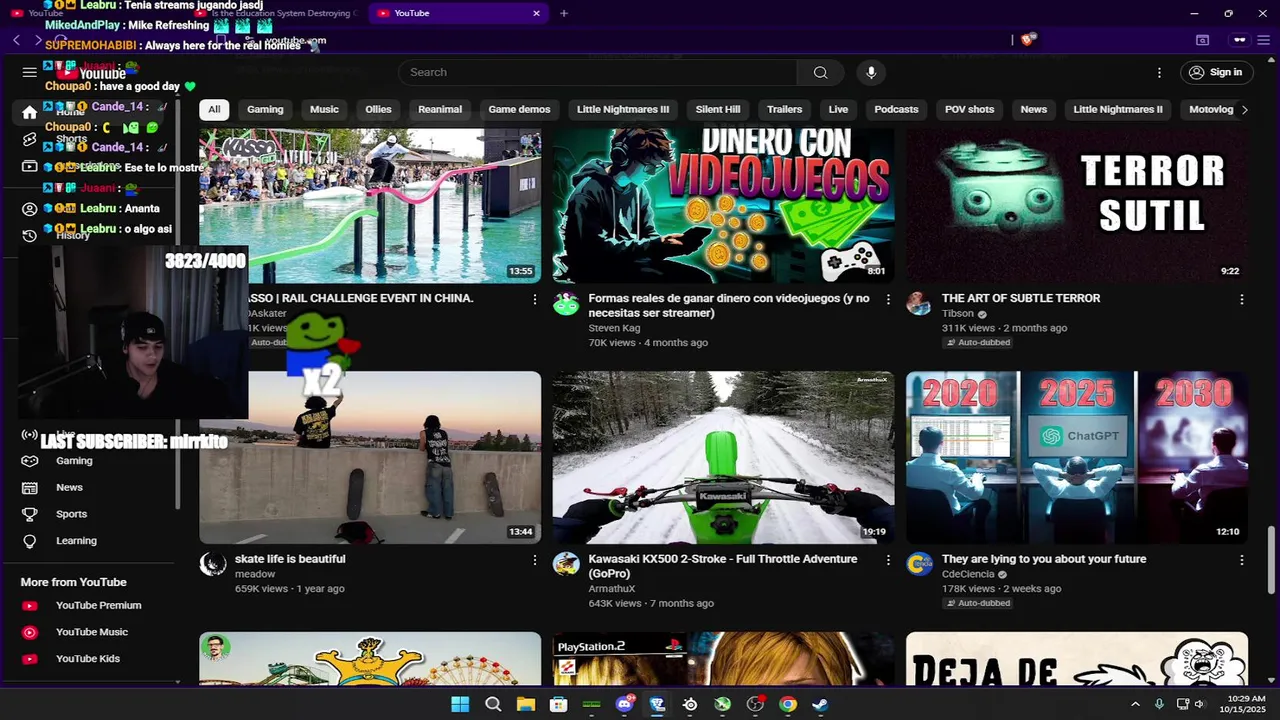Select the All filter chip

pyautogui.click(x=214, y=109)
